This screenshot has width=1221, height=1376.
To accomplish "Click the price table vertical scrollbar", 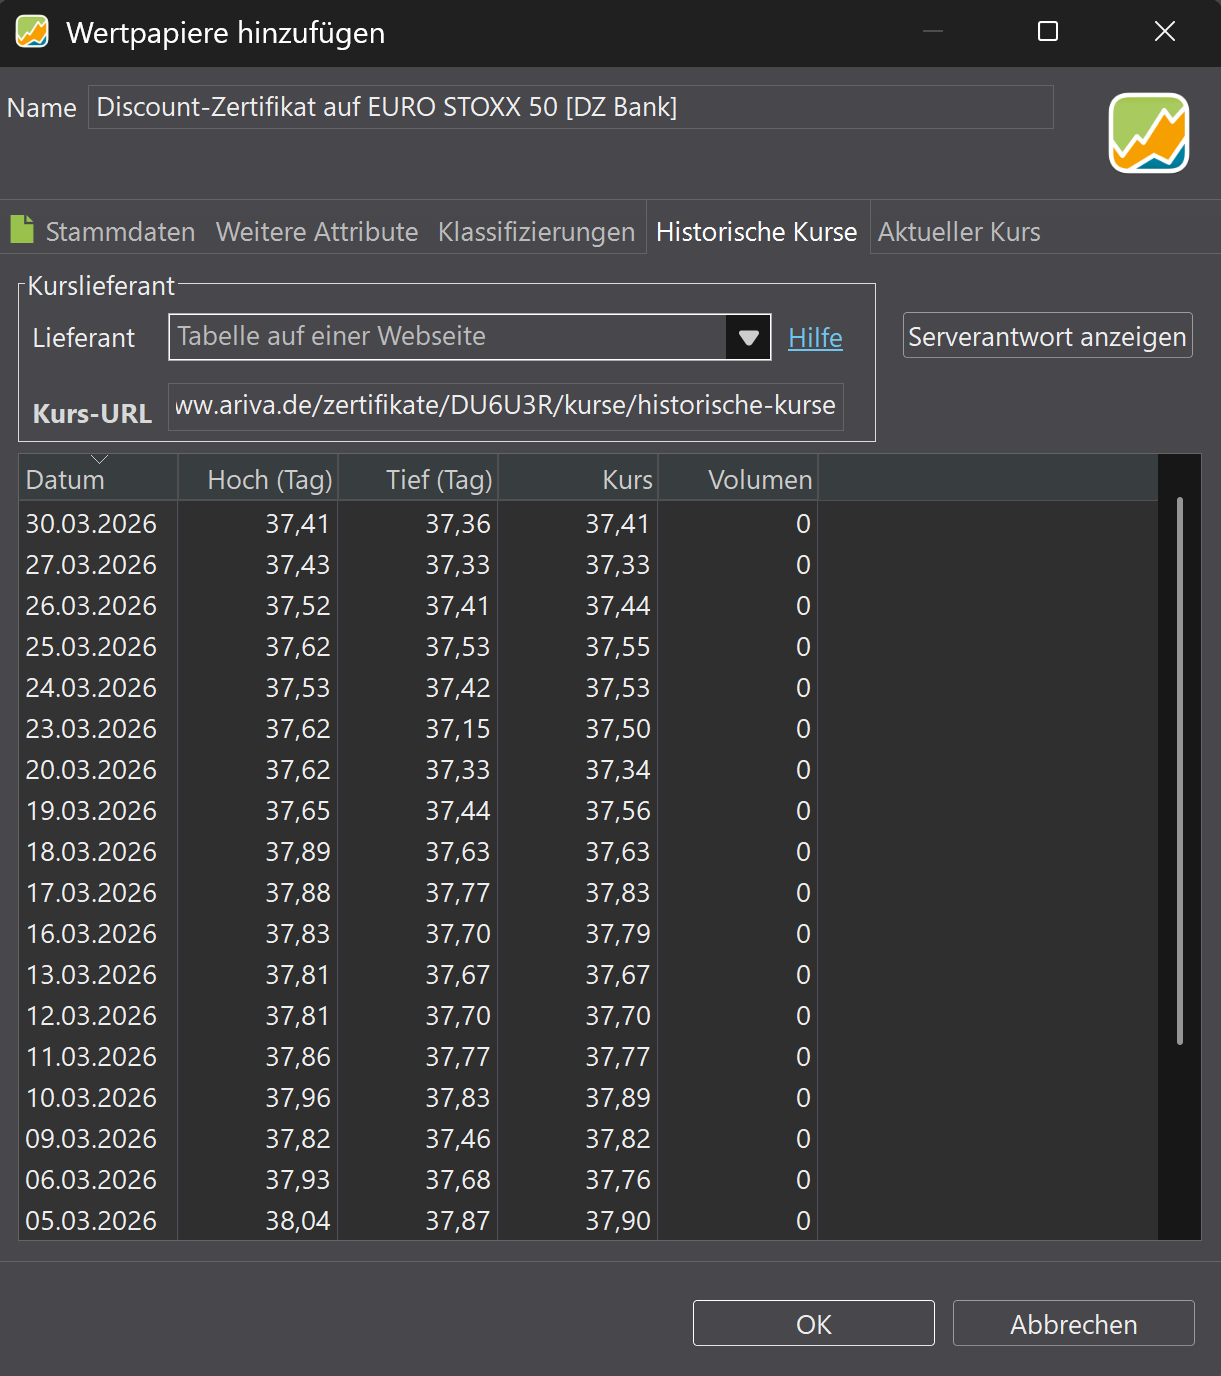I will (1180, 770).
